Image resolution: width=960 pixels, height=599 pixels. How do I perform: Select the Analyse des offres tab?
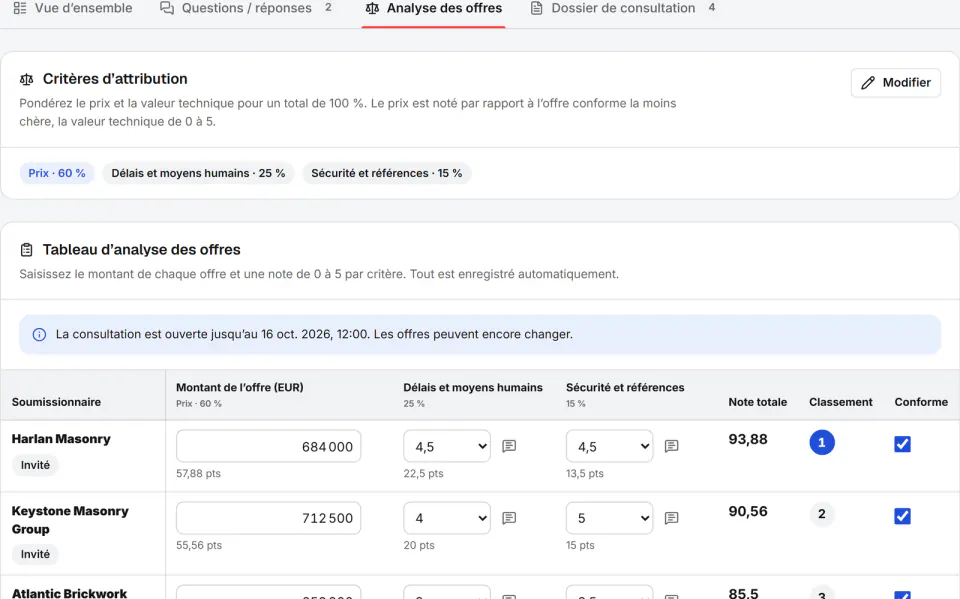(433, 9)
